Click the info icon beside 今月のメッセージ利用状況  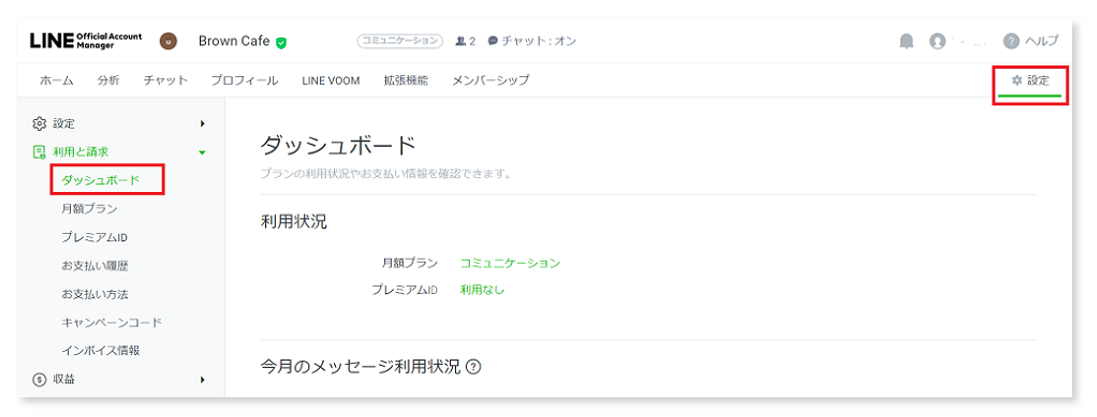[x=474, y=367]
